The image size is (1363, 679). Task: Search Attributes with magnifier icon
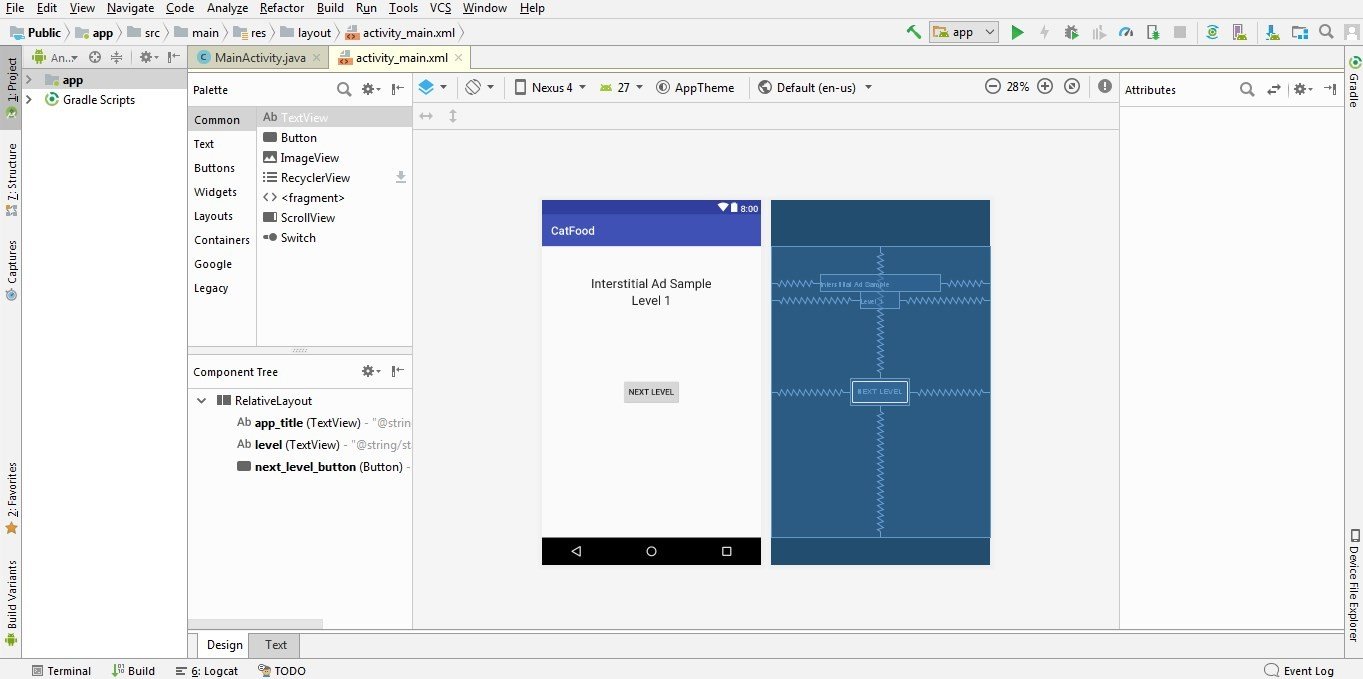point(1247,89)
